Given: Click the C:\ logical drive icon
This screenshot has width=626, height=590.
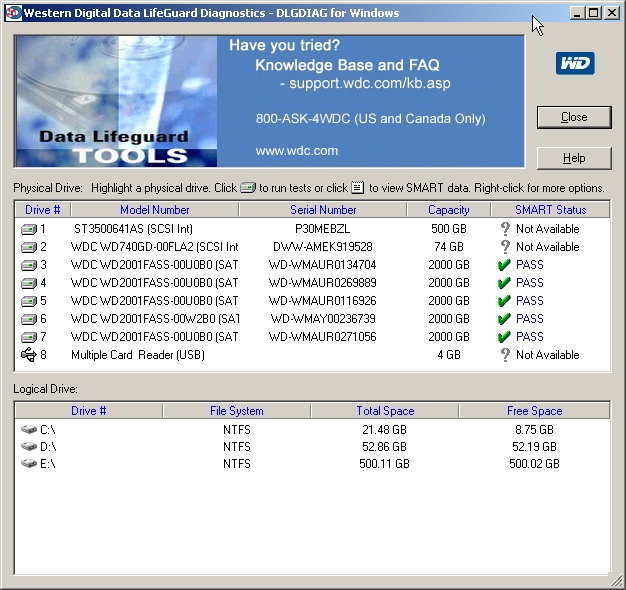Looking at the screenshot, I should (x=29, y=430).
